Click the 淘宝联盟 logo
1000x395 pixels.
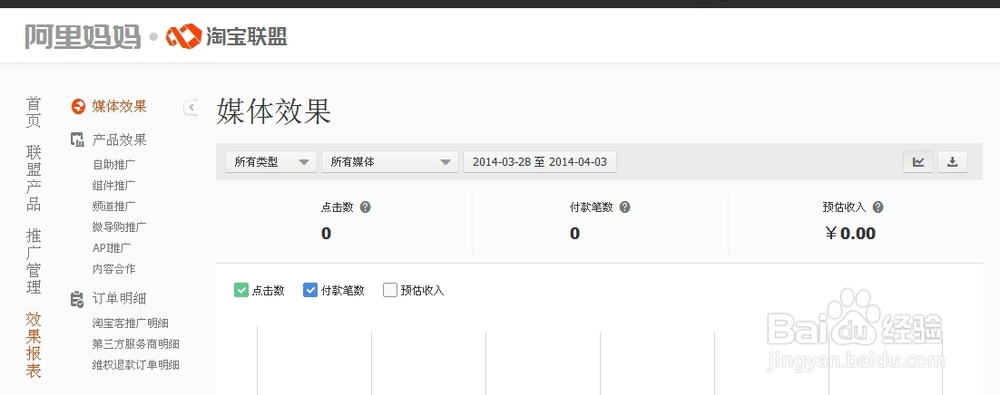[226, 36]
